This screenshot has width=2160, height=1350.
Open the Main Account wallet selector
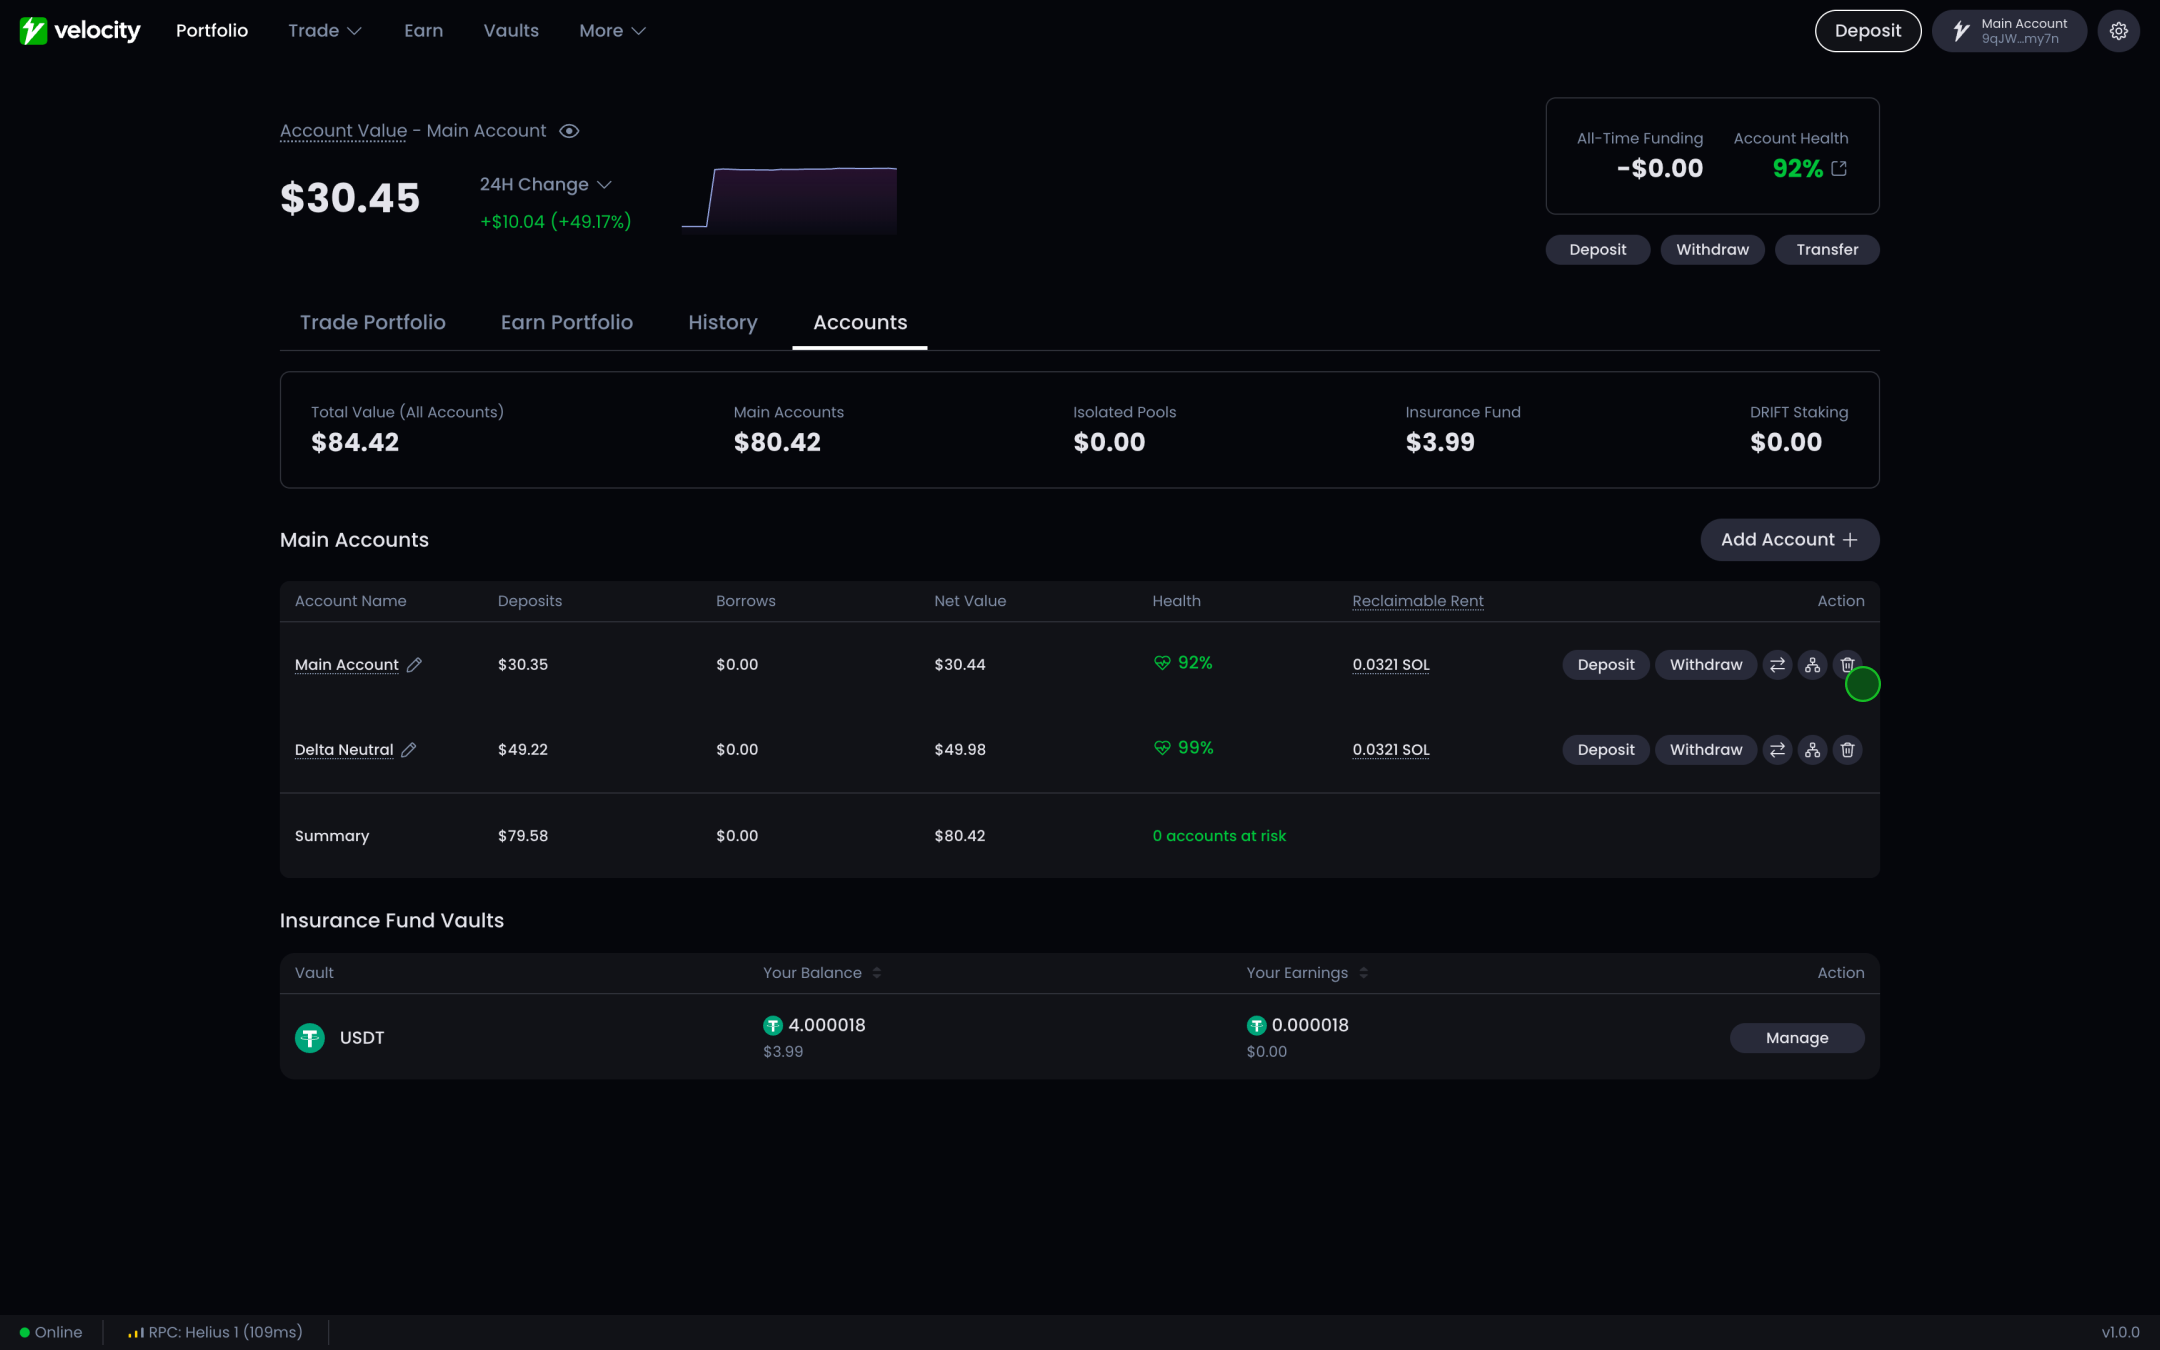click(2009, 31)
